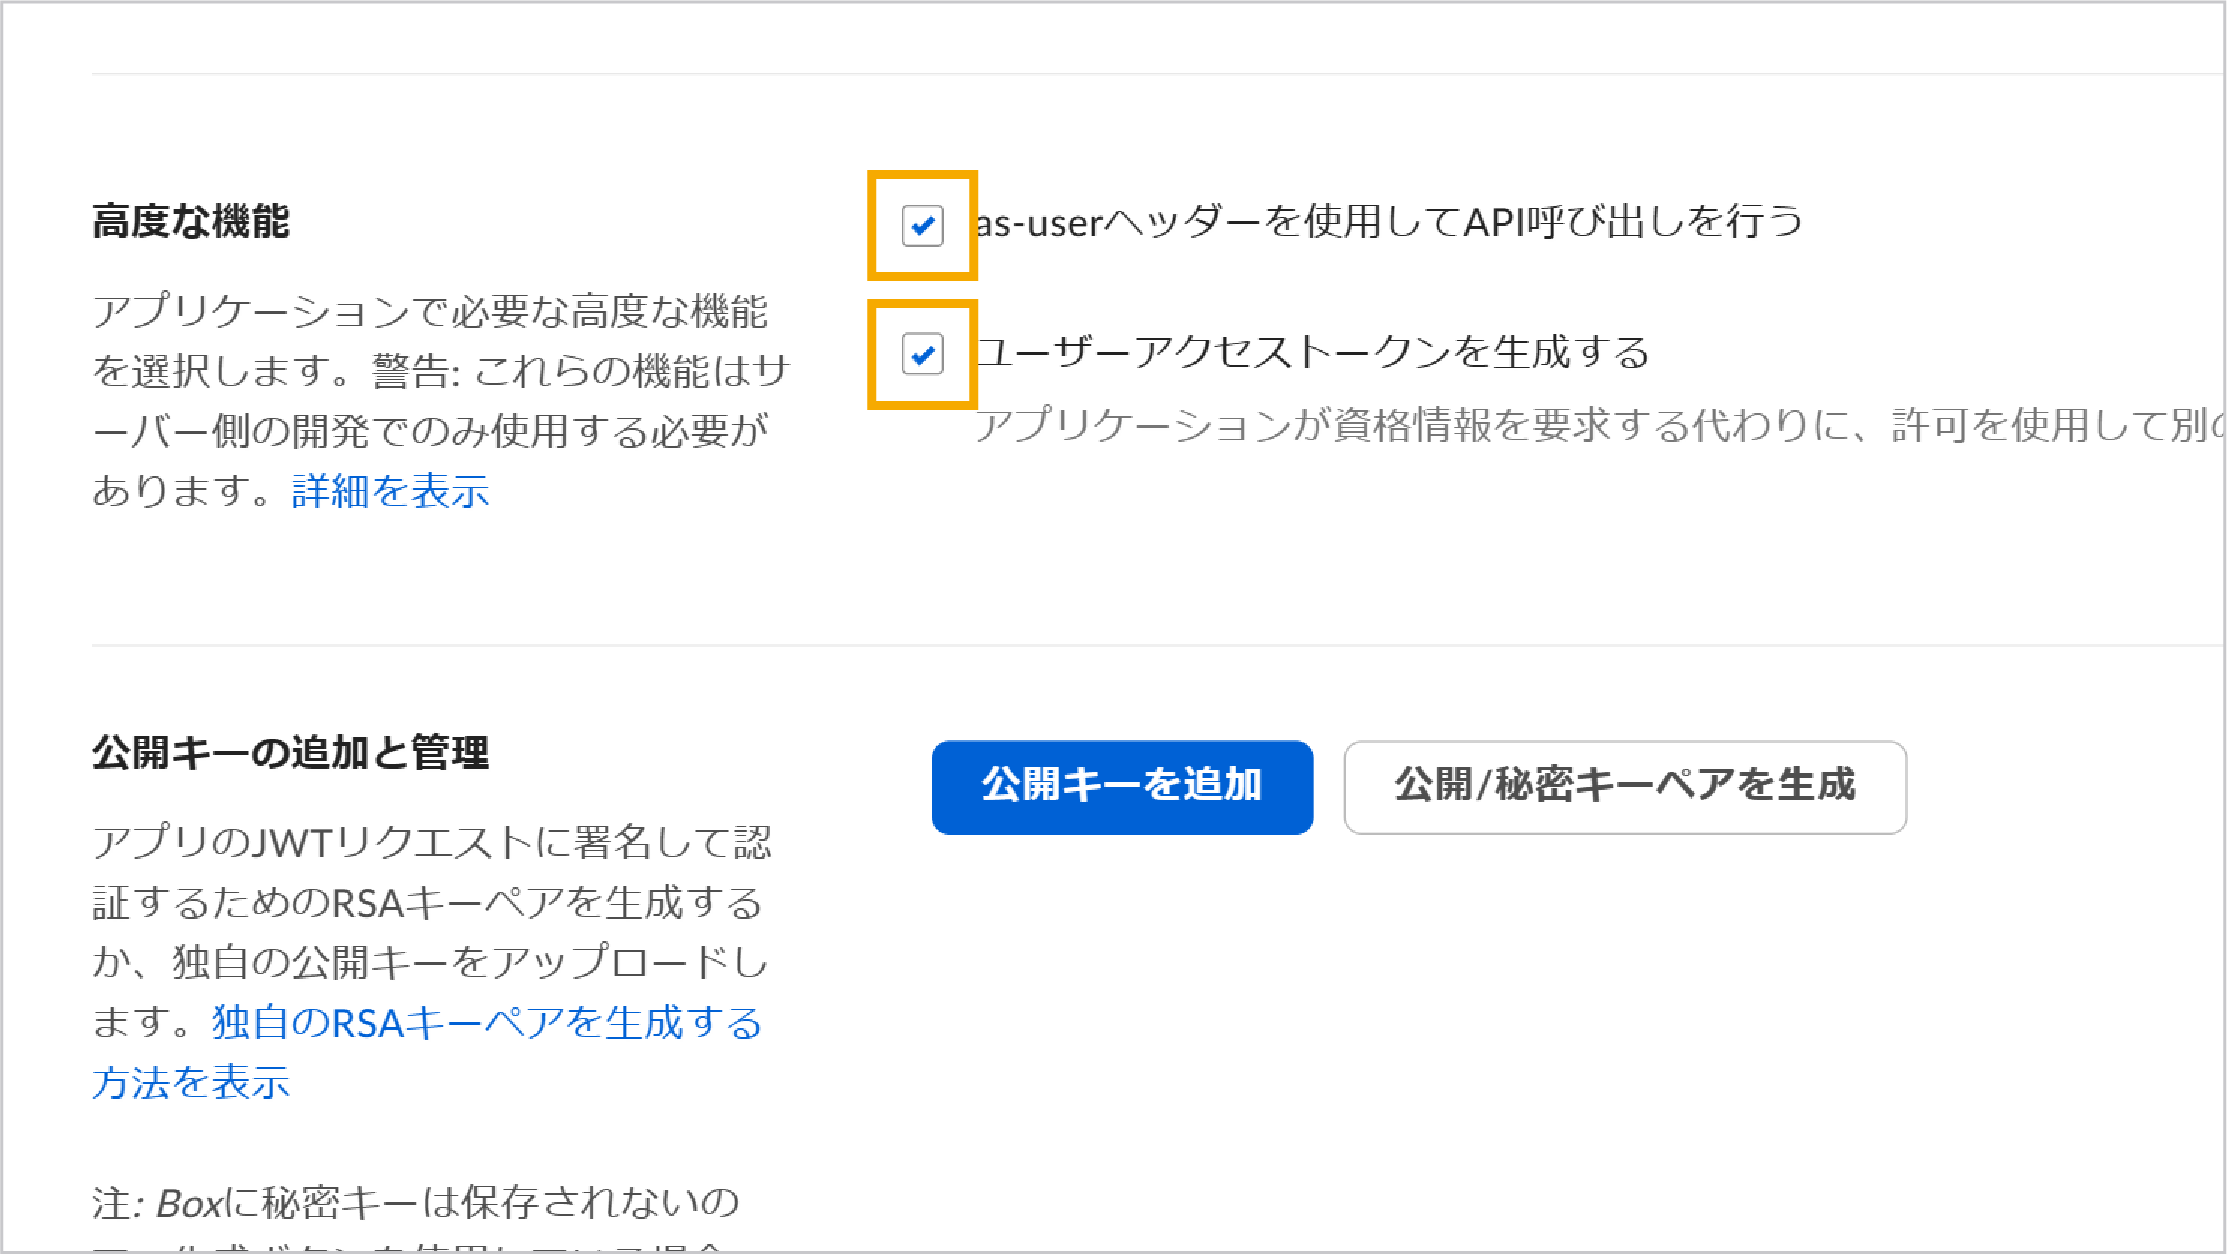Click the 注: Boxに秘密キーは保存されない note text
Viewport: 2227px width, 1254px height.
point(416,1203)
